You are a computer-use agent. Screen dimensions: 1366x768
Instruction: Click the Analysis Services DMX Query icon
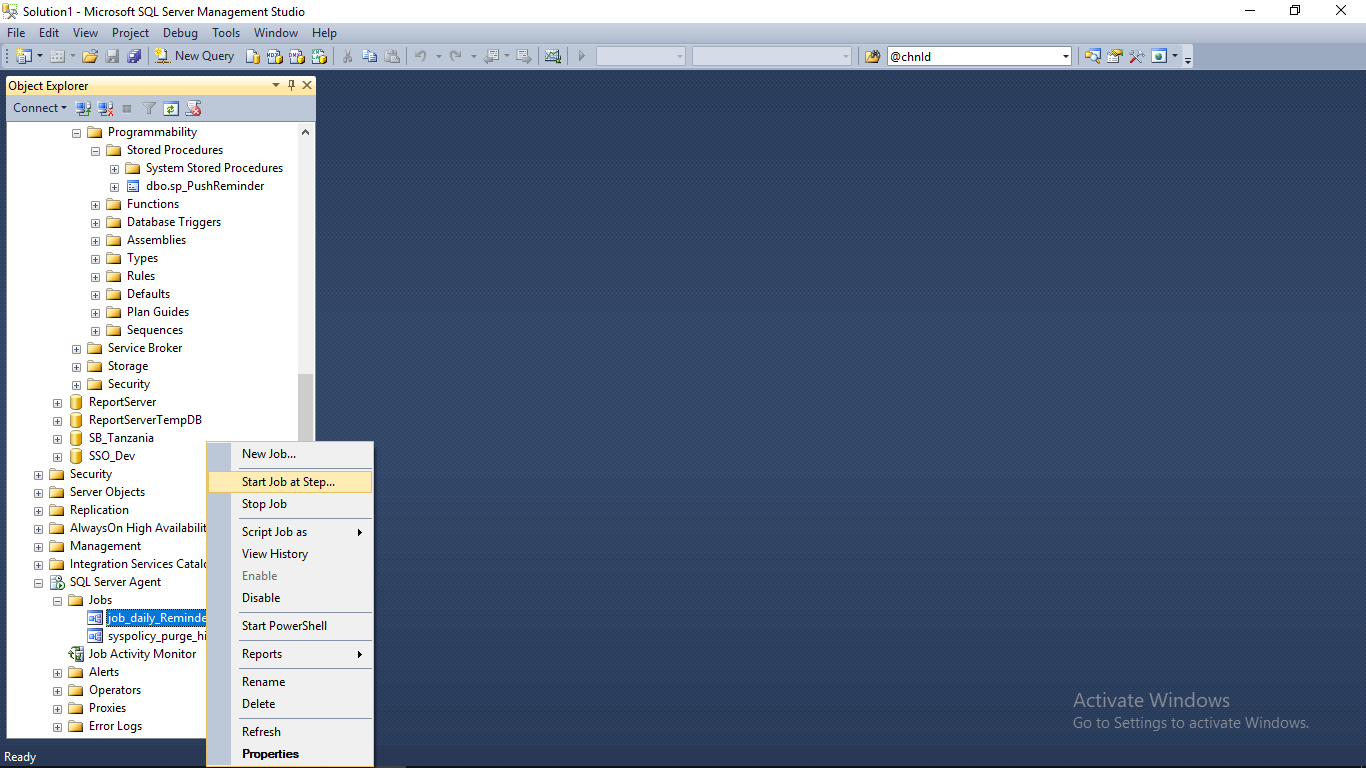(297, 56)
